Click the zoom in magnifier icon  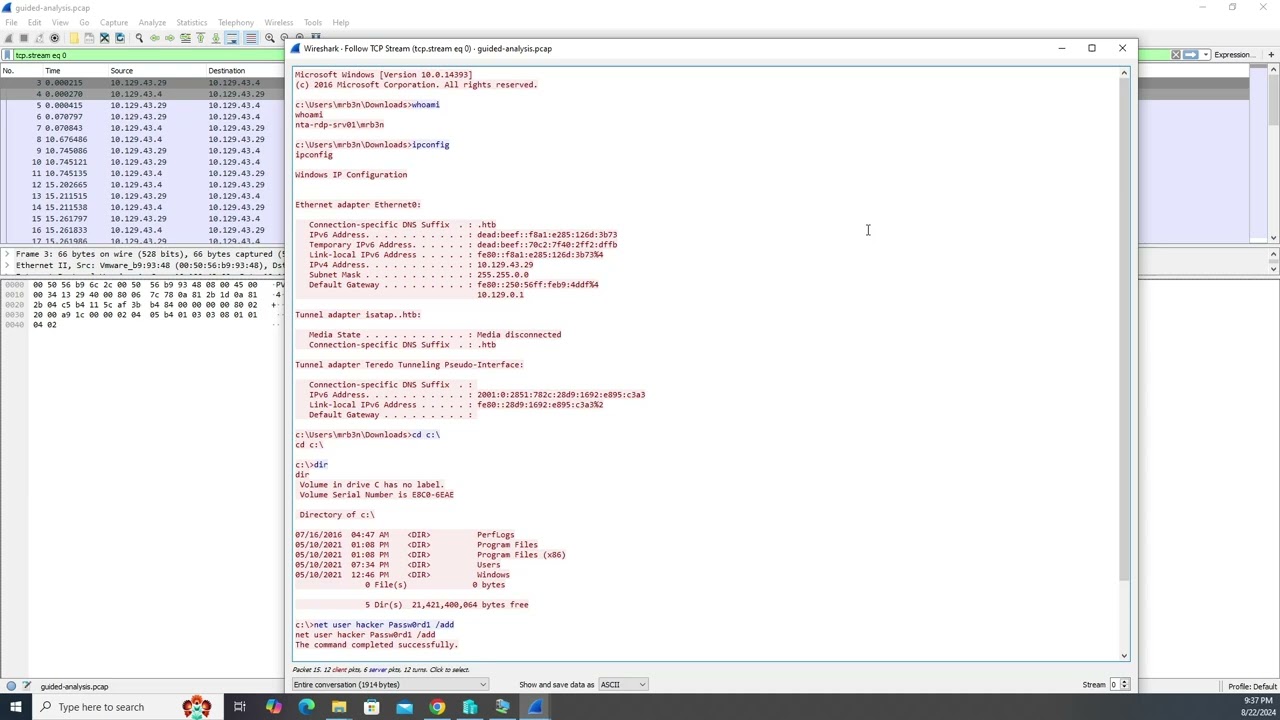[270, 38]
